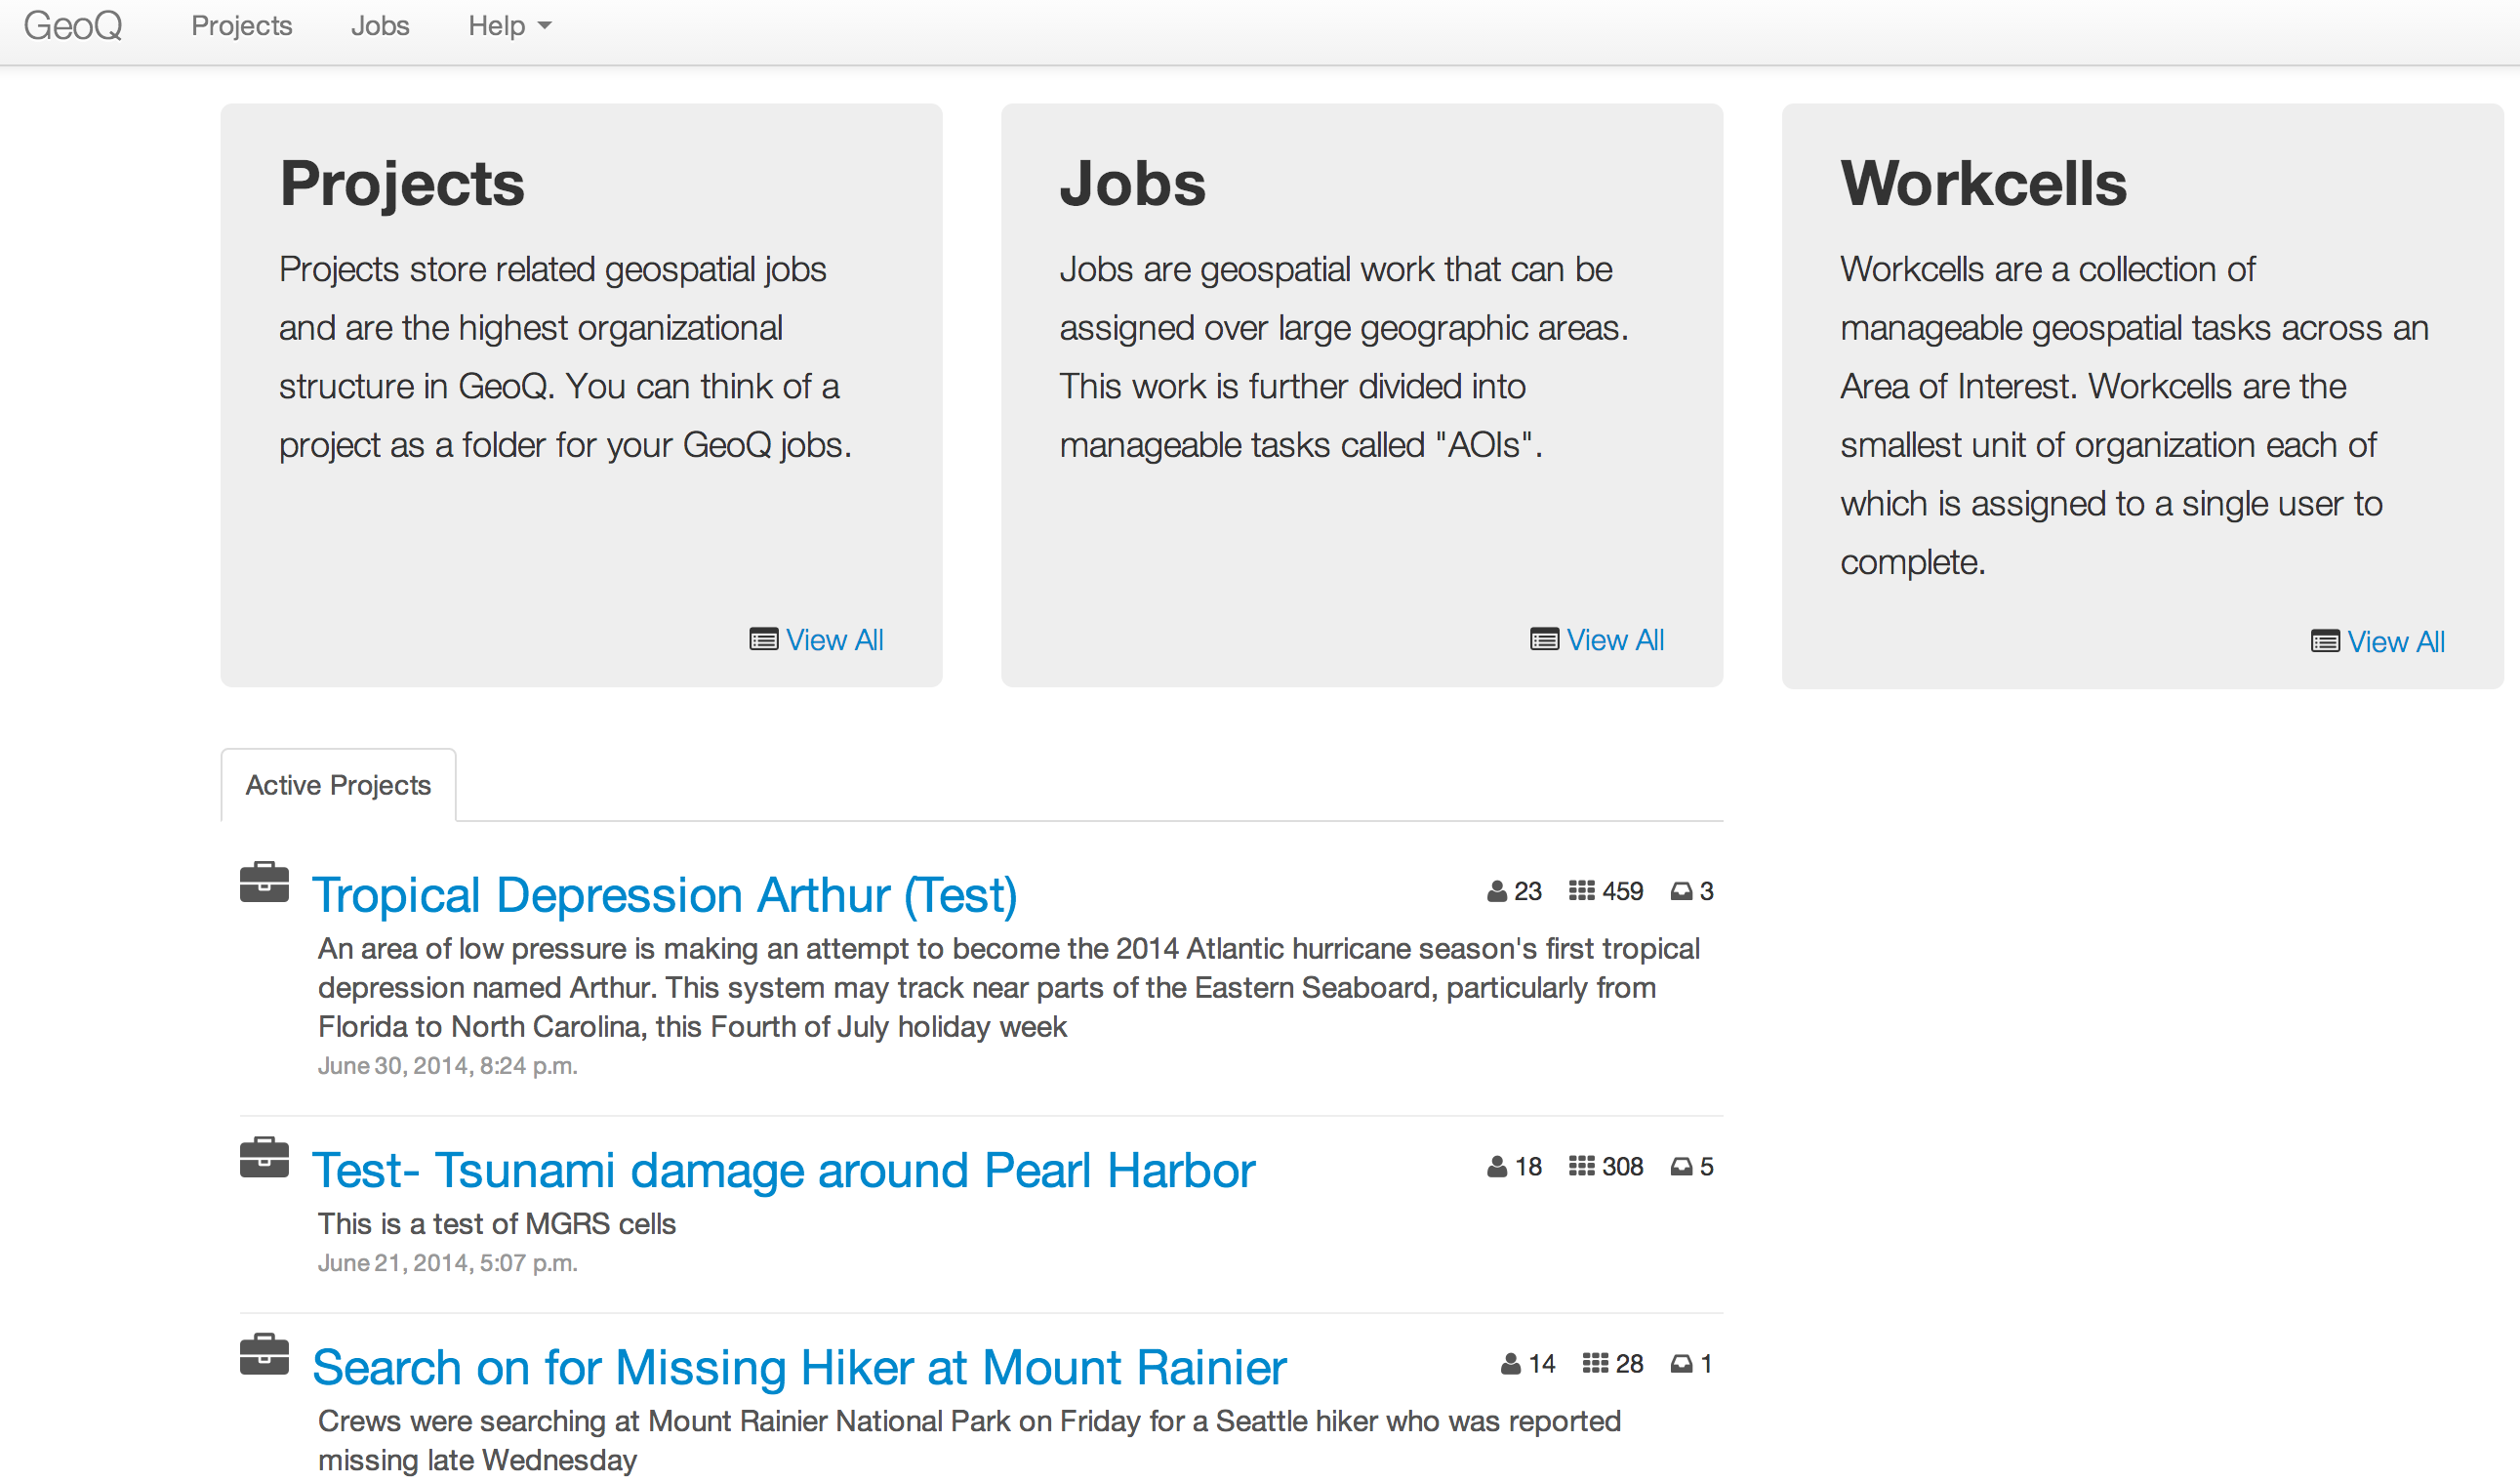Select the Active Projects tab
The height and width of the screenshot is (1482, 2520).
338,786
